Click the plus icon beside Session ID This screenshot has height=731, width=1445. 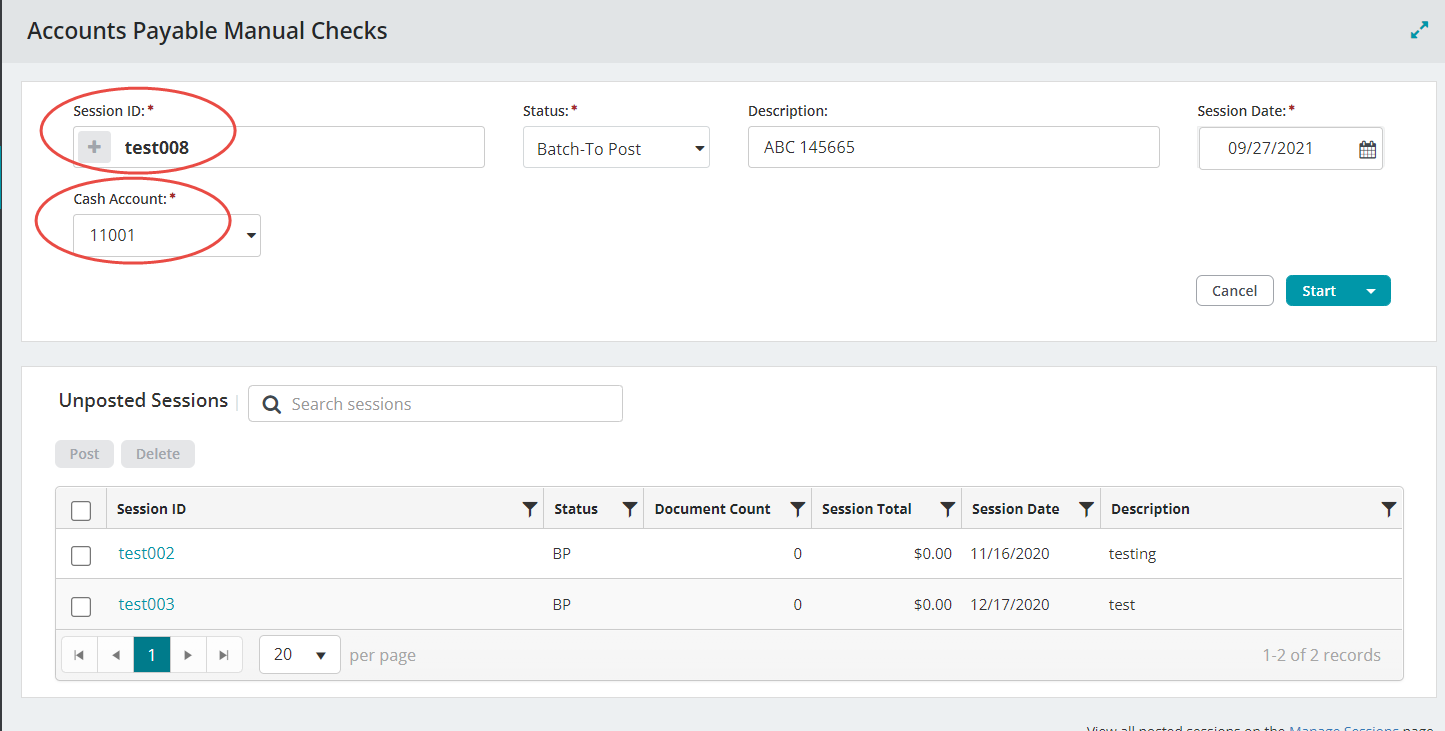tap(94, 148)
